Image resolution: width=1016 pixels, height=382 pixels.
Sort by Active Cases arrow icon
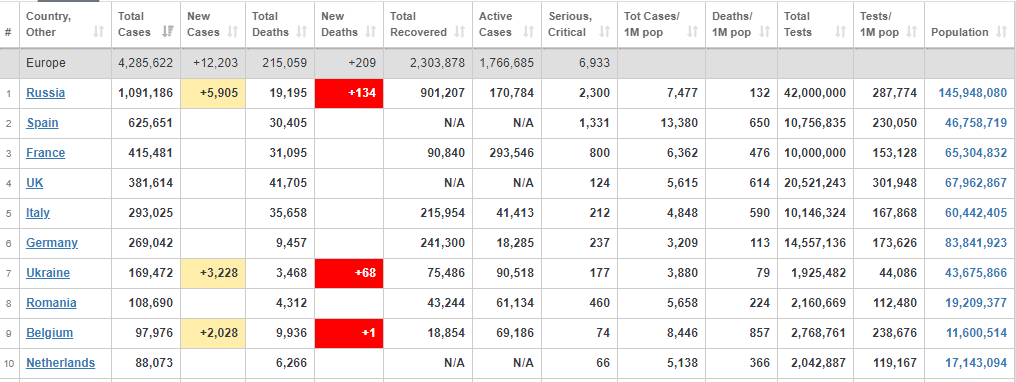click(529, 32)
